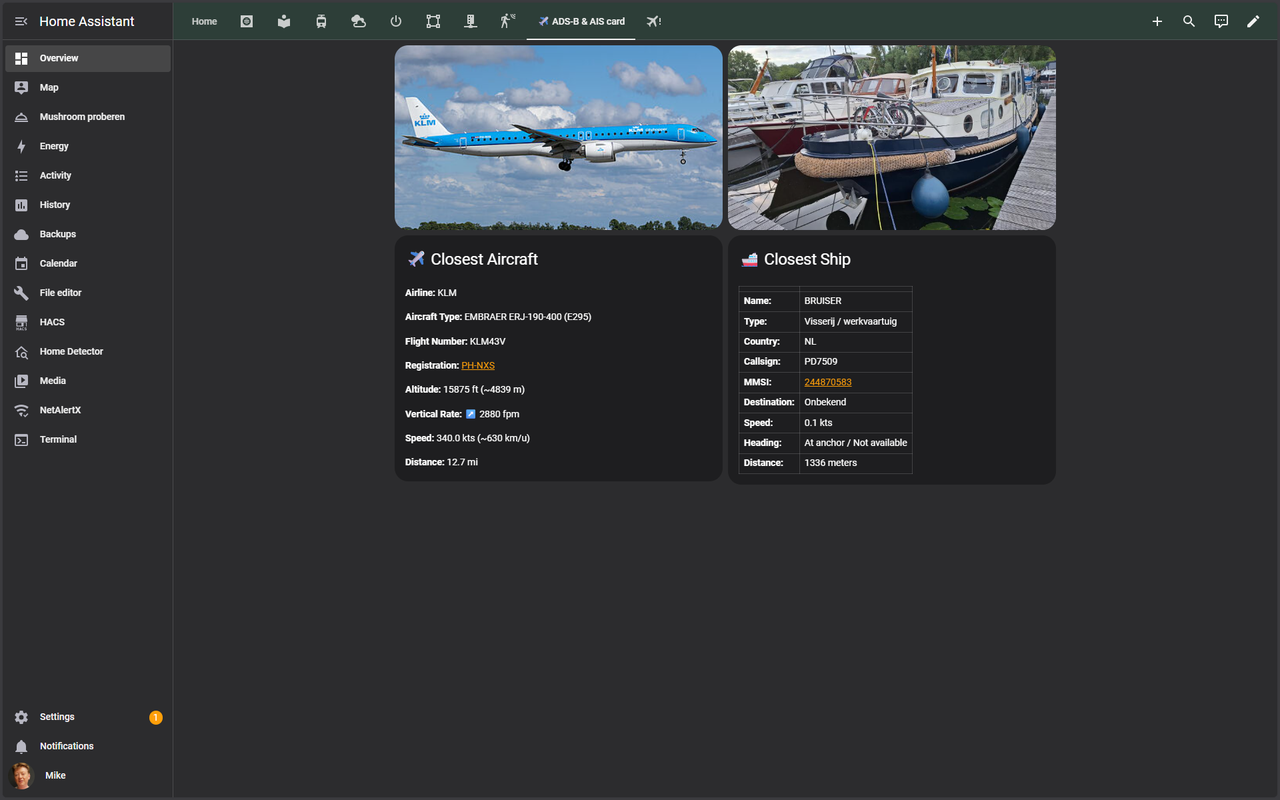The image size is (1280, 800).
Task: Select the vector square icon tab
Action: pyautogui.click(x=432, y=21)
